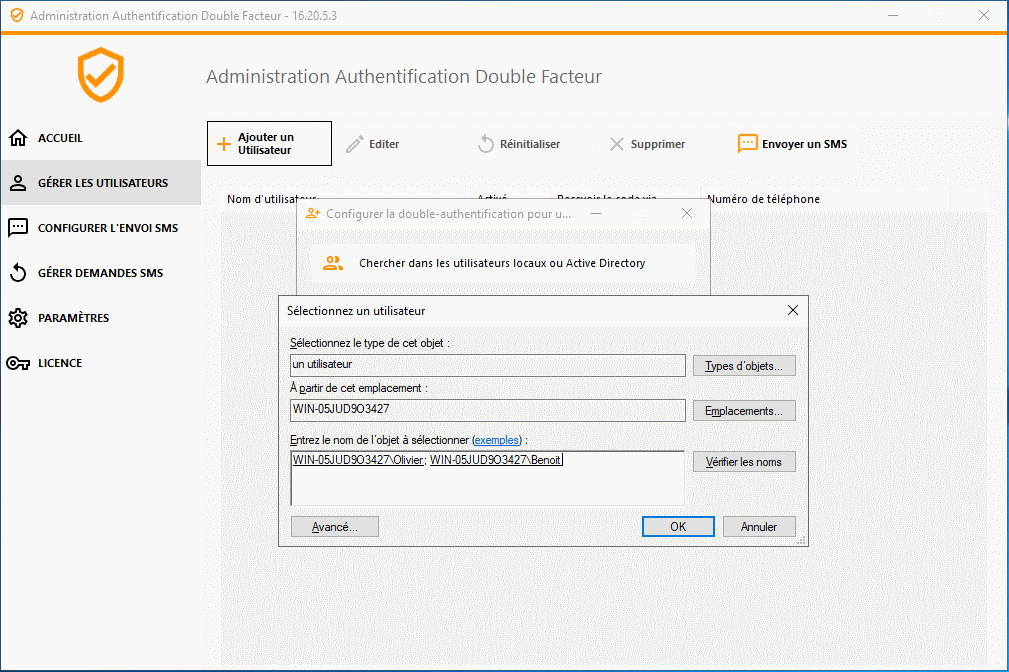Open the exemples hyperlink

[497, 440]
